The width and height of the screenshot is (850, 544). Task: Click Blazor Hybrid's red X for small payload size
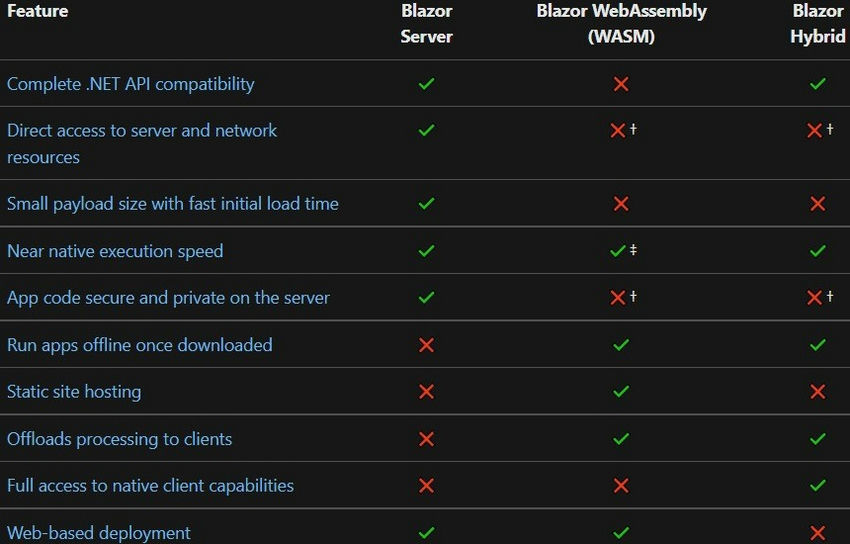coord(818,204)
